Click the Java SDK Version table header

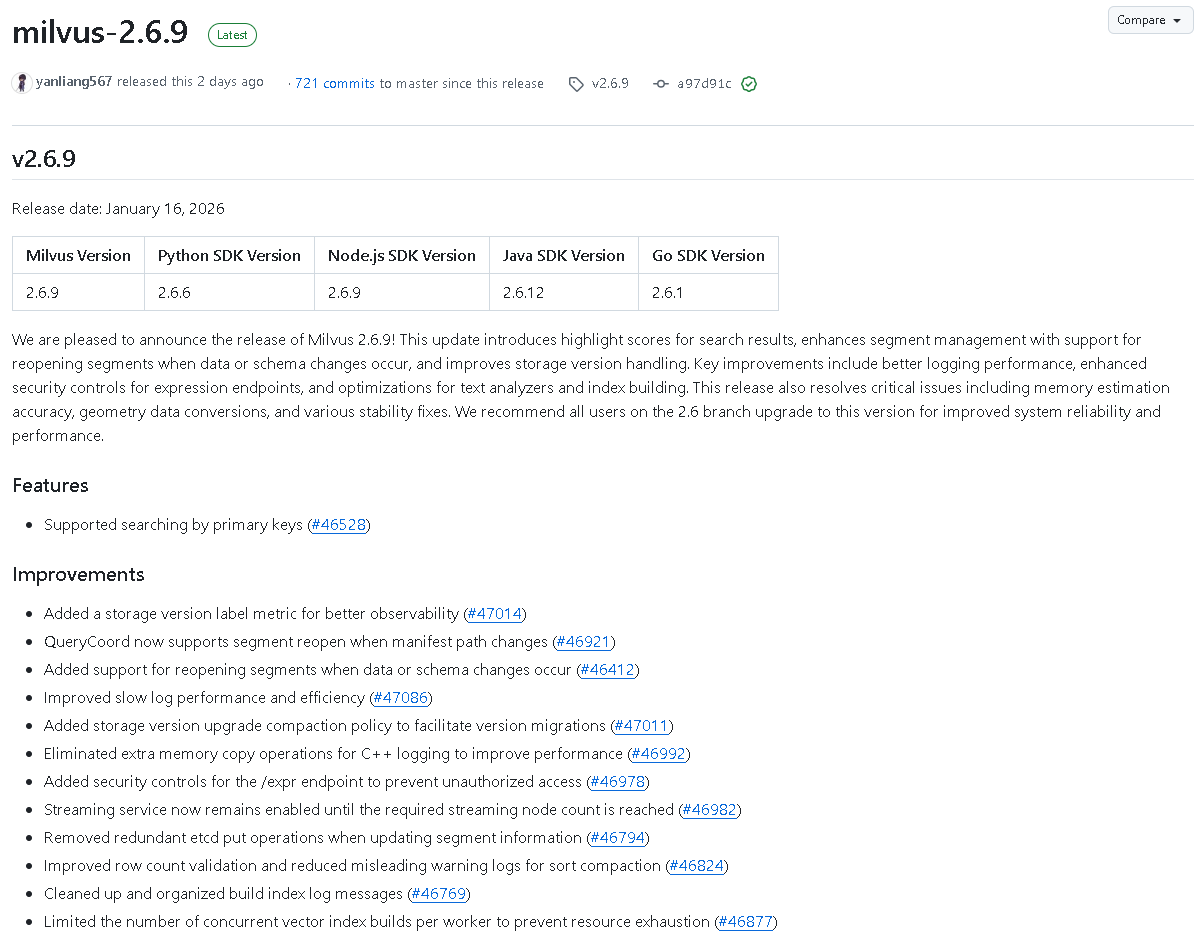point(564,255)
